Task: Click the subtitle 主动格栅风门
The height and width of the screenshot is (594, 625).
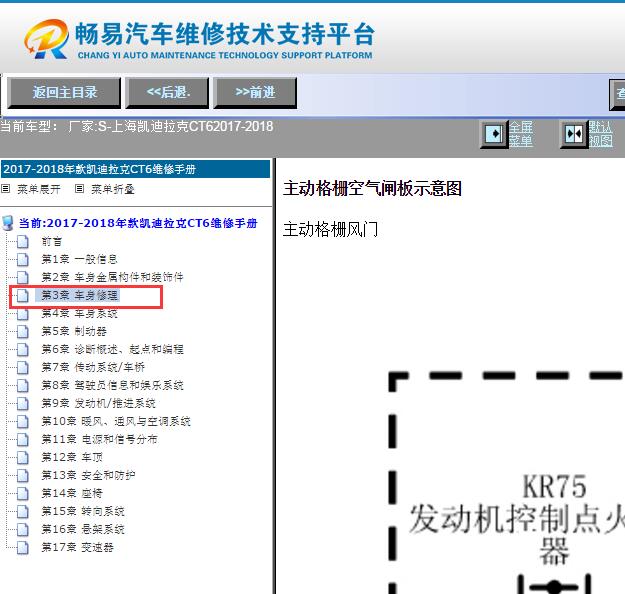Action: click(x=330, y=230)
